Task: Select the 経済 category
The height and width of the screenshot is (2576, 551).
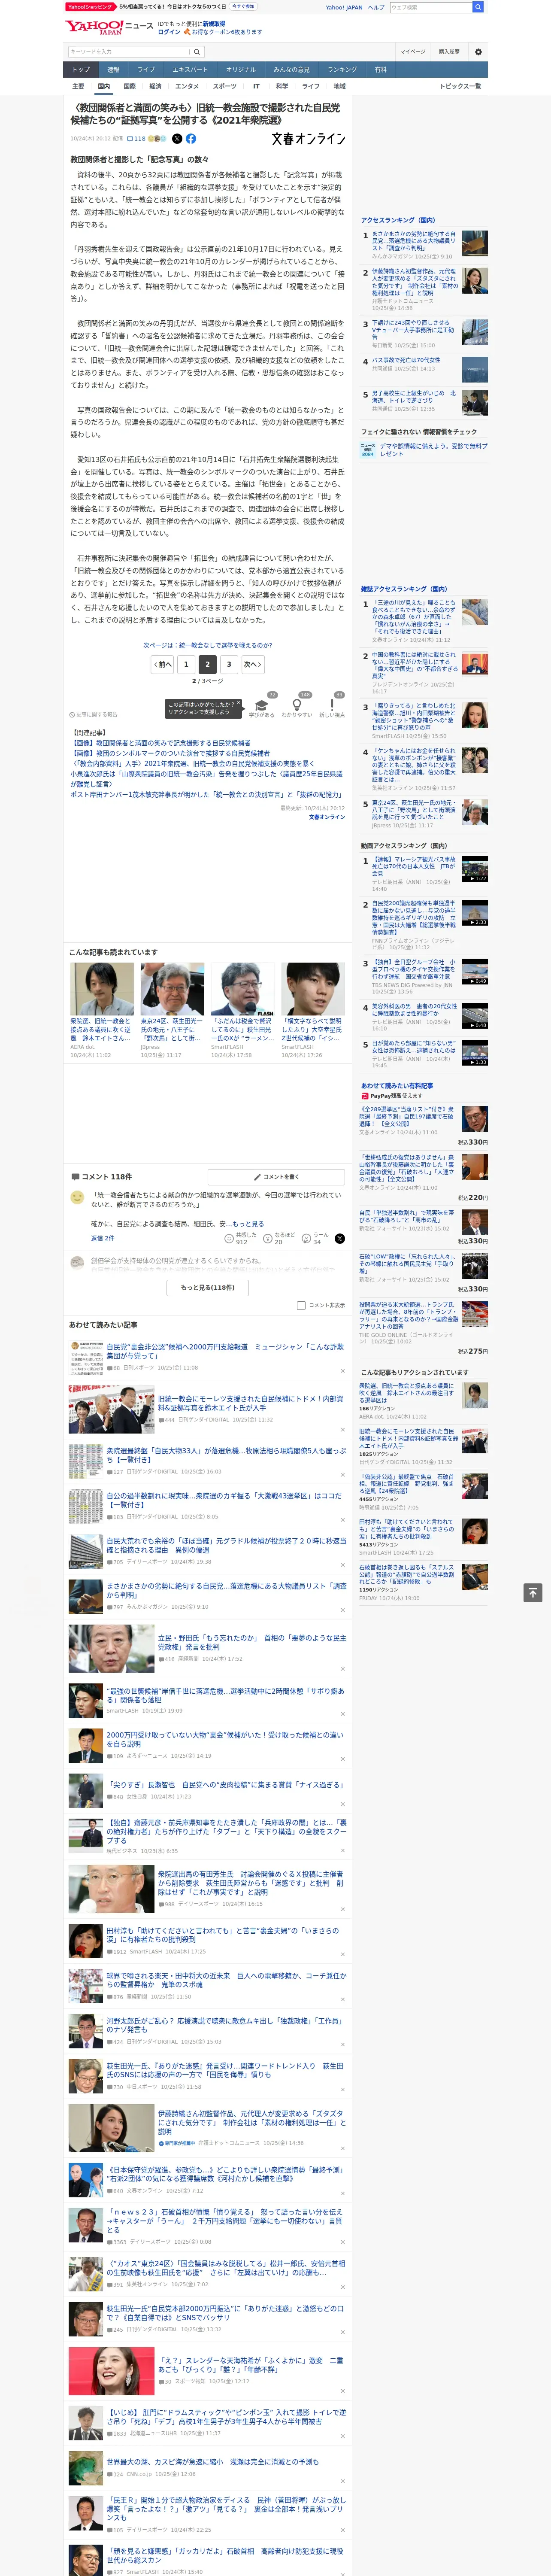Action: [x=155, y=86]
